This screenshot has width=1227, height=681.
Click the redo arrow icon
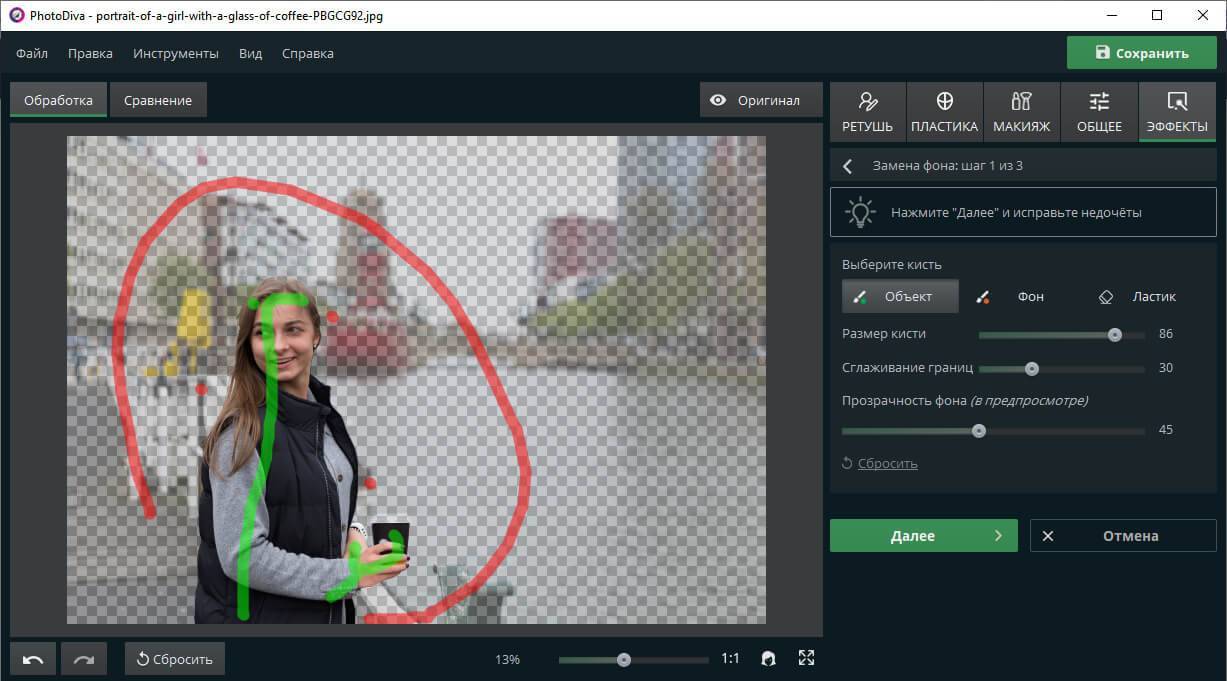pos(84,659)
